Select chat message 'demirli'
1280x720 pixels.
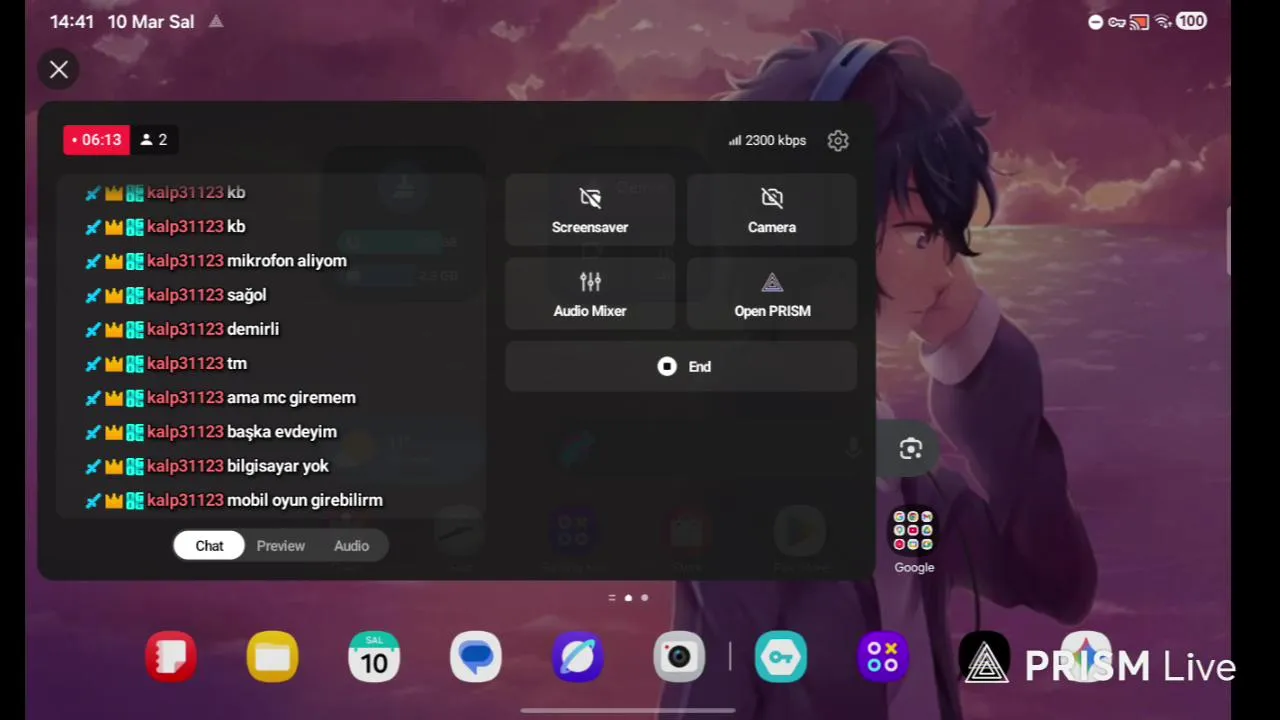253,329
